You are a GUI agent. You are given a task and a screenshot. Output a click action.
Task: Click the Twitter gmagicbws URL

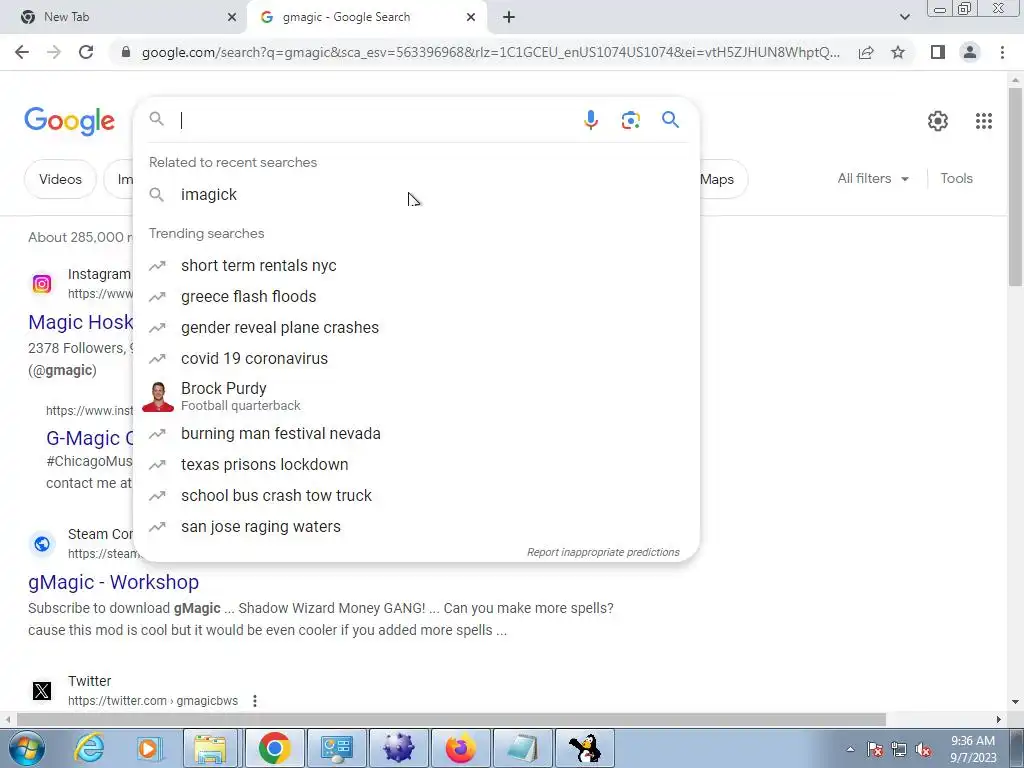pos(153,701)
